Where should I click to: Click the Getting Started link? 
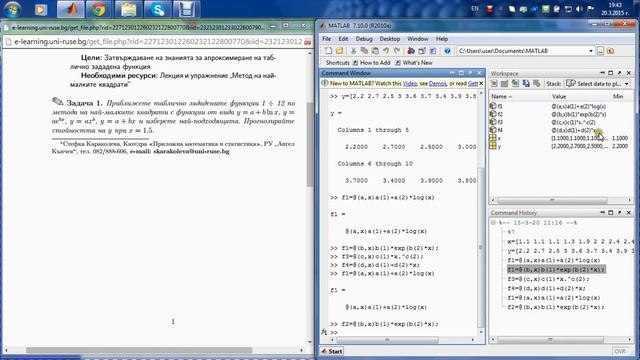[473, 83]
